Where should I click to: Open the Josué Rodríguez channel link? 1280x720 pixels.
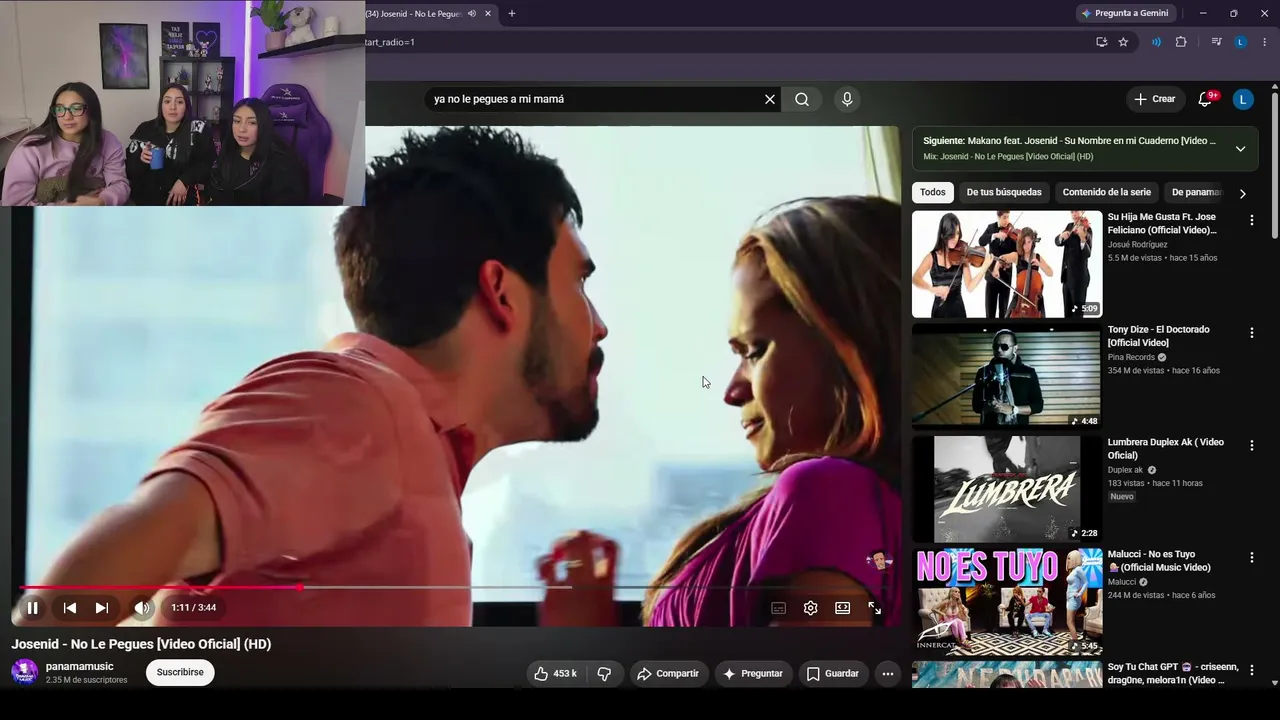[x=1137, y=244]
